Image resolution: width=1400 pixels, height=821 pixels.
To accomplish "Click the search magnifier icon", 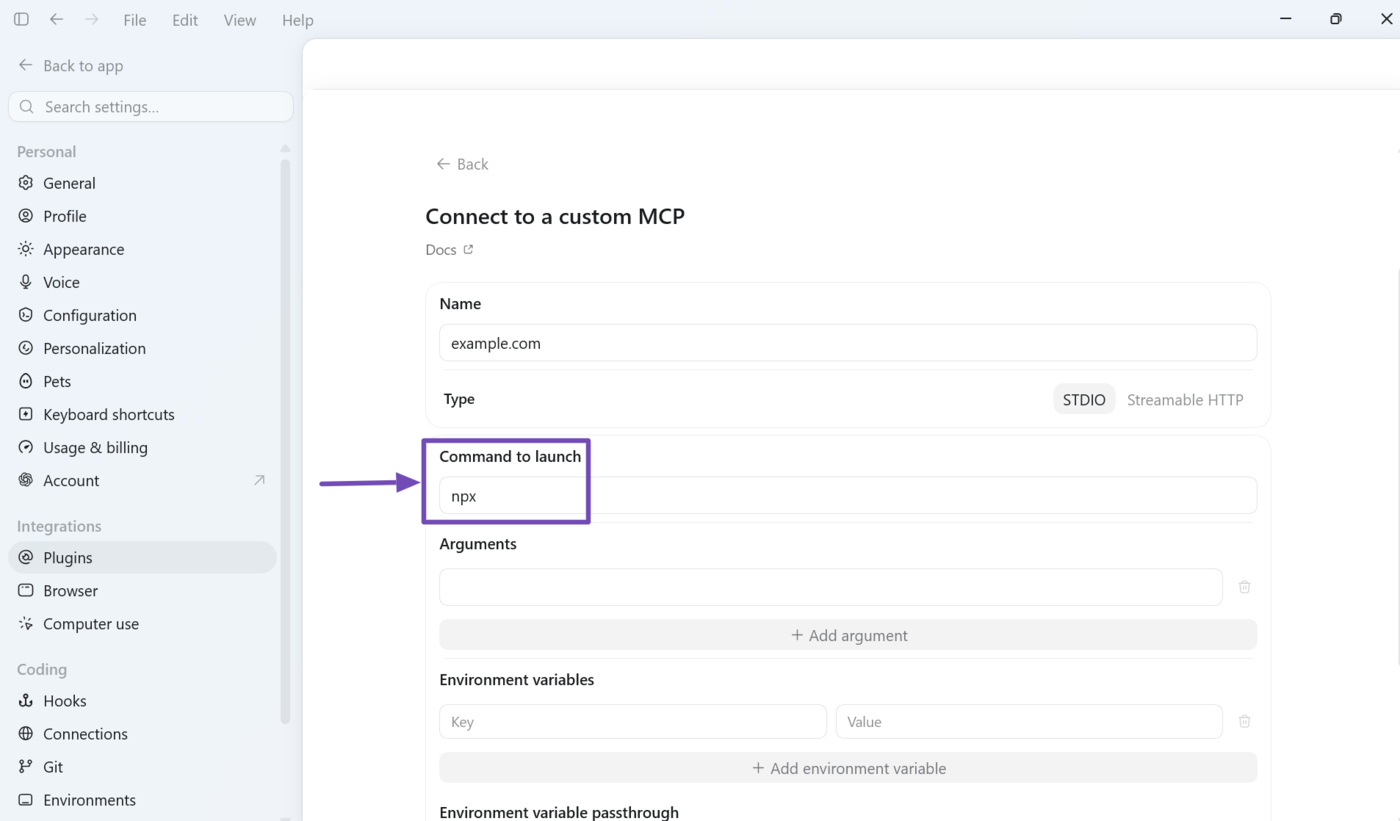I will pos(27,107).
